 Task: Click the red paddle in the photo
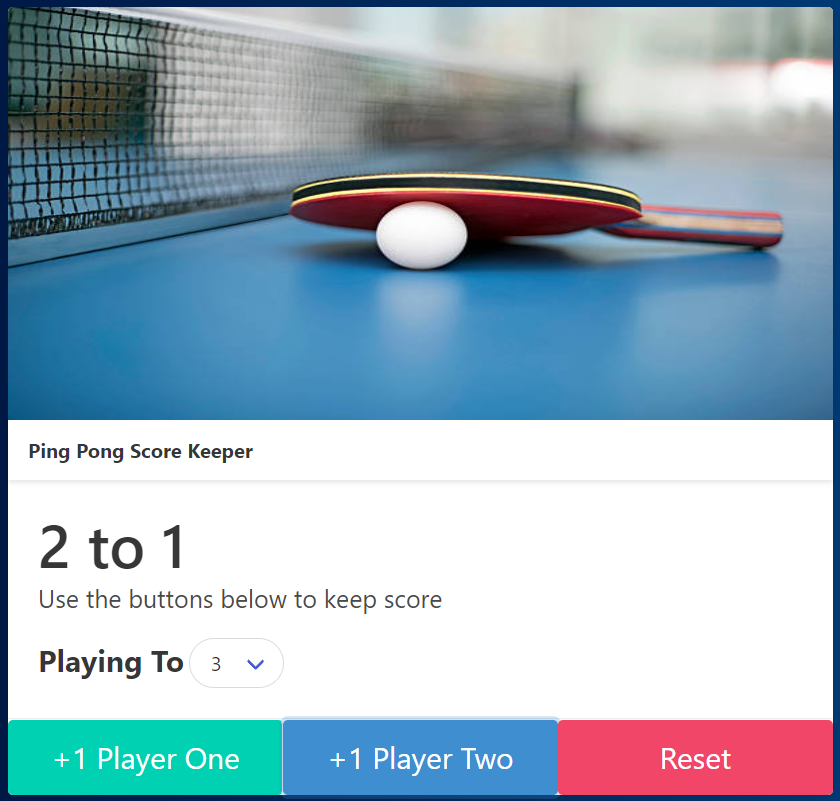click(466, 206)
